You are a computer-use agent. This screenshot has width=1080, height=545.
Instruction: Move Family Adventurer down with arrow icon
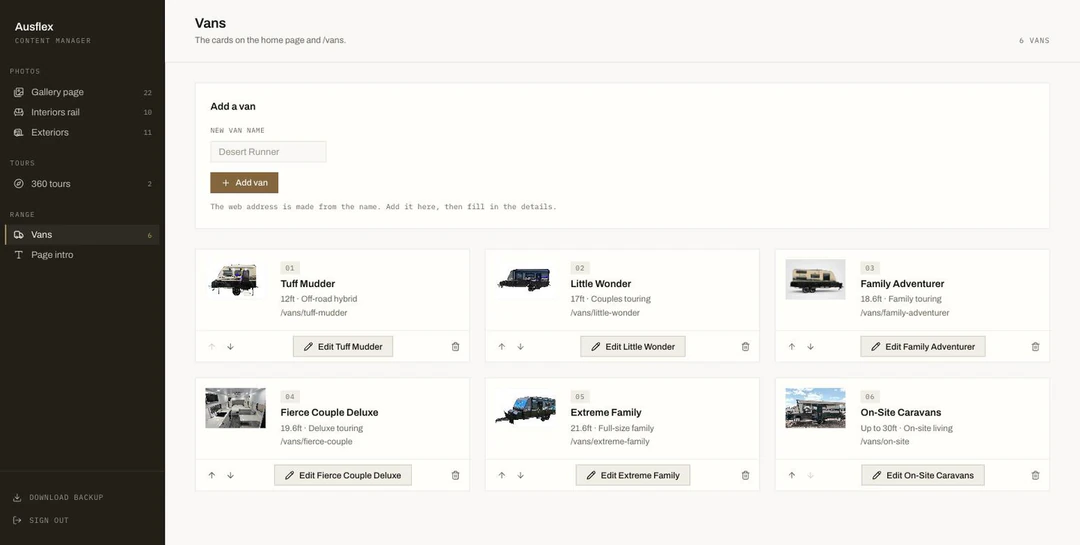(811, 347)
